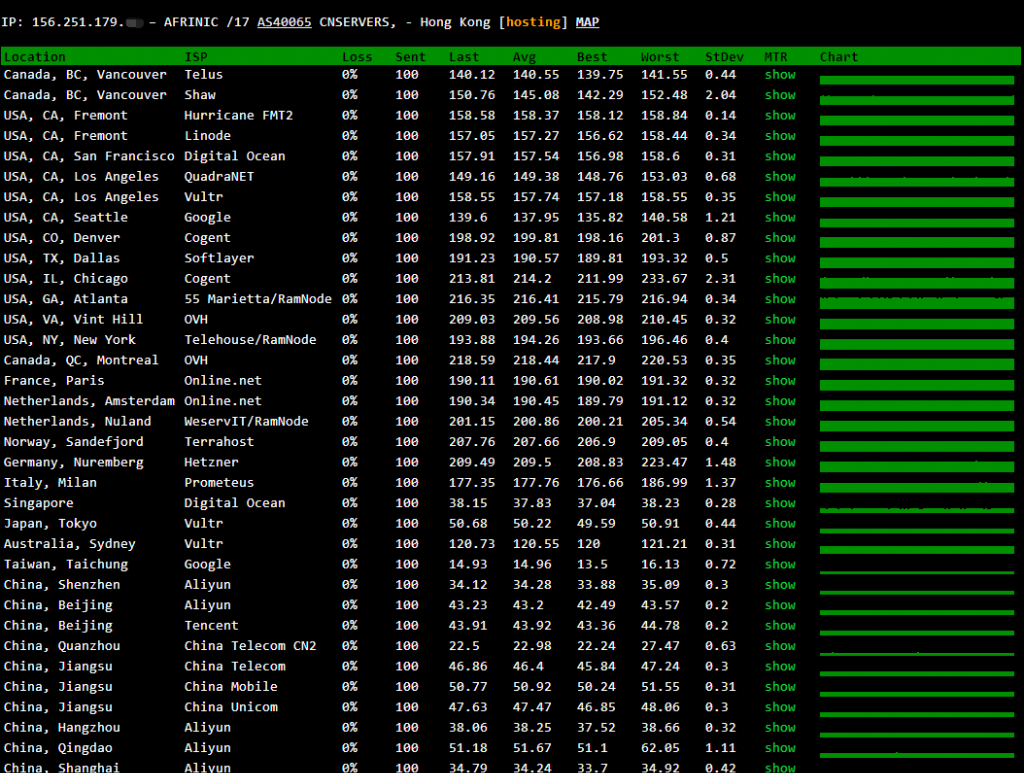The width and height of the screenshot is (1024, 773).
Task: Select StDev value 2.04 in Shaw row
Action: 720,95
